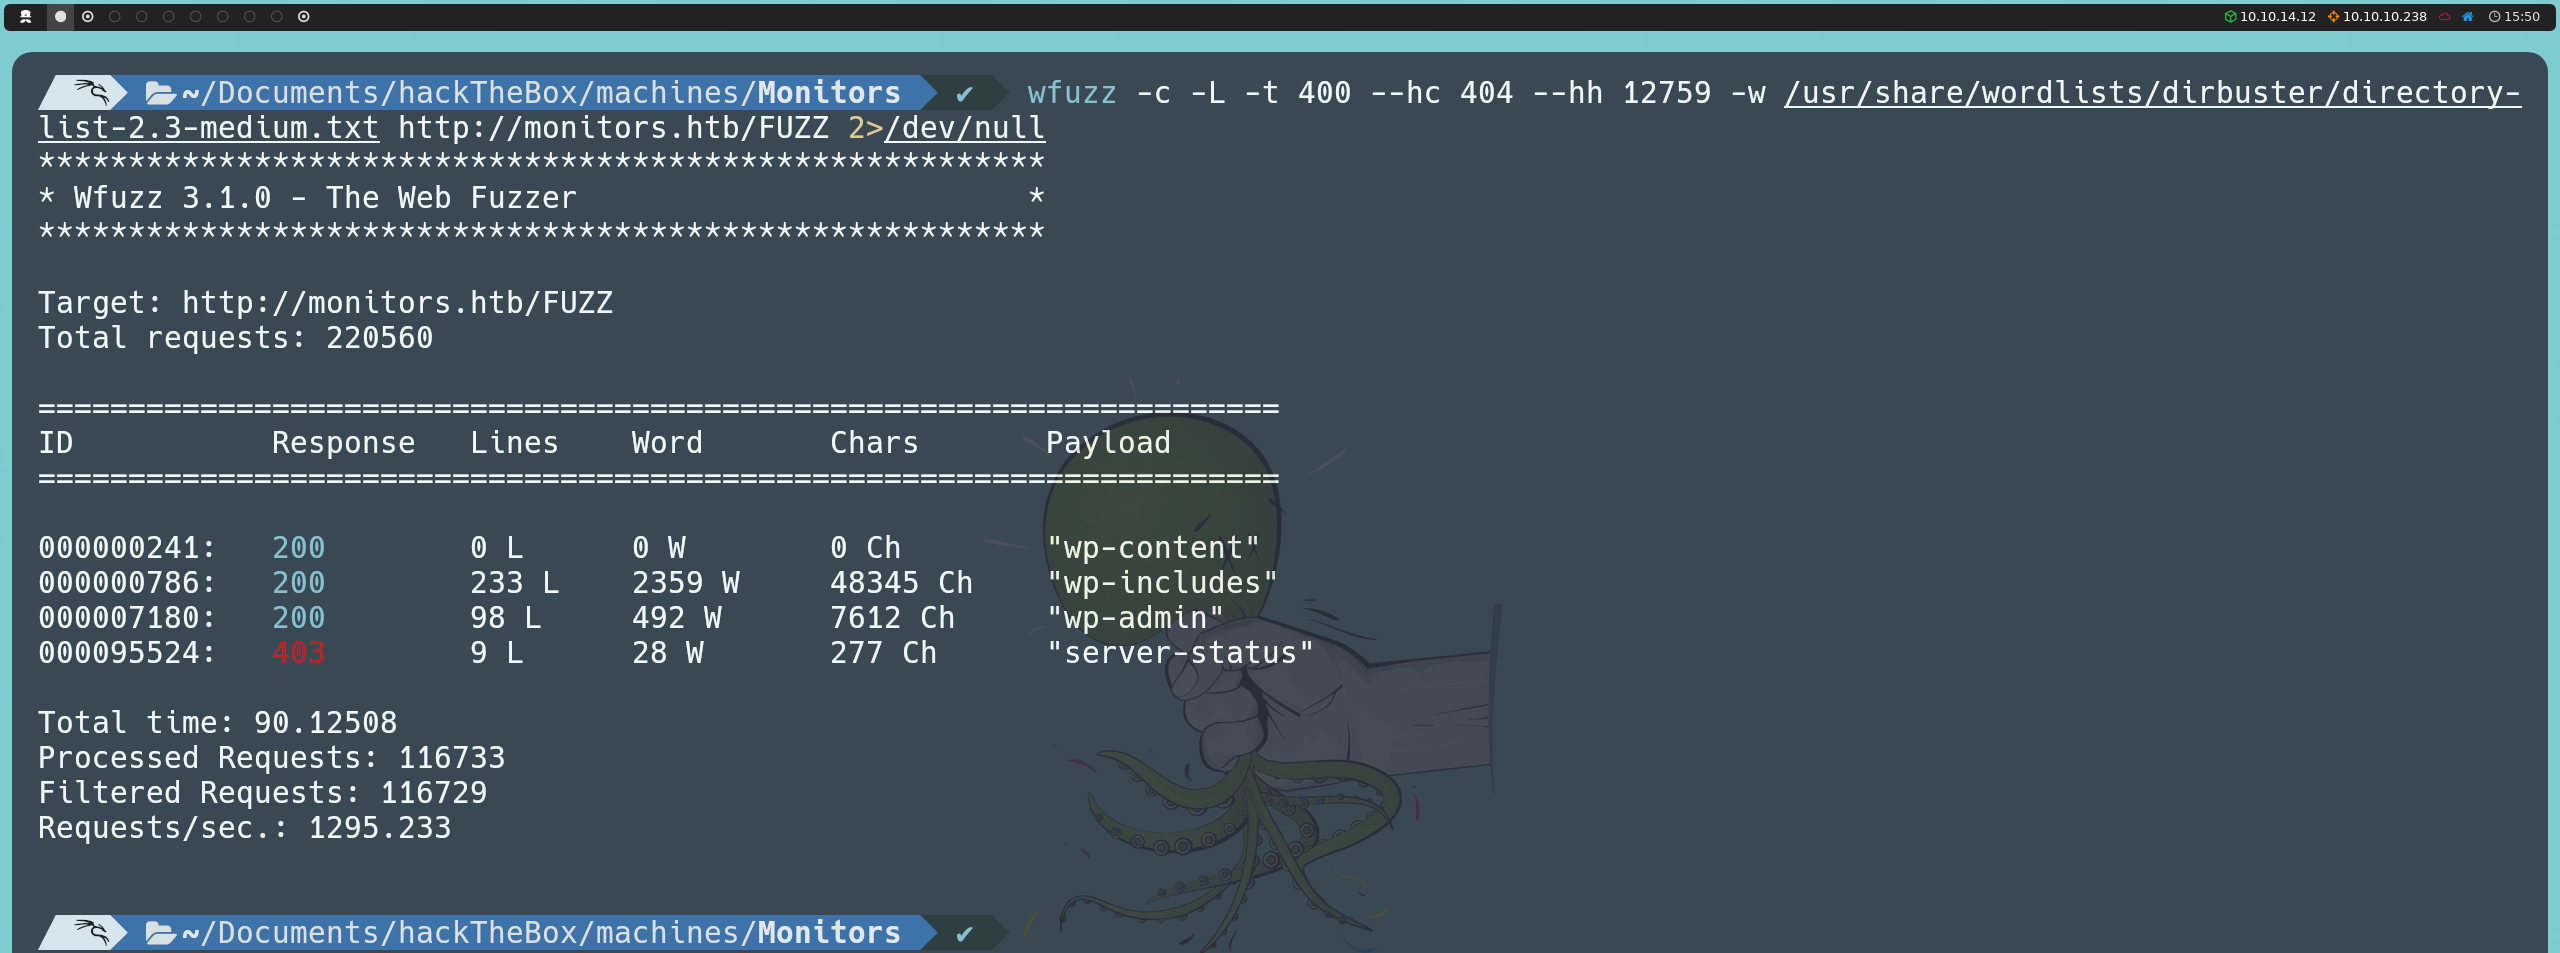Click VPN address 10.10.14.12
The image size is (2560, 953).
pos(2277,17)
